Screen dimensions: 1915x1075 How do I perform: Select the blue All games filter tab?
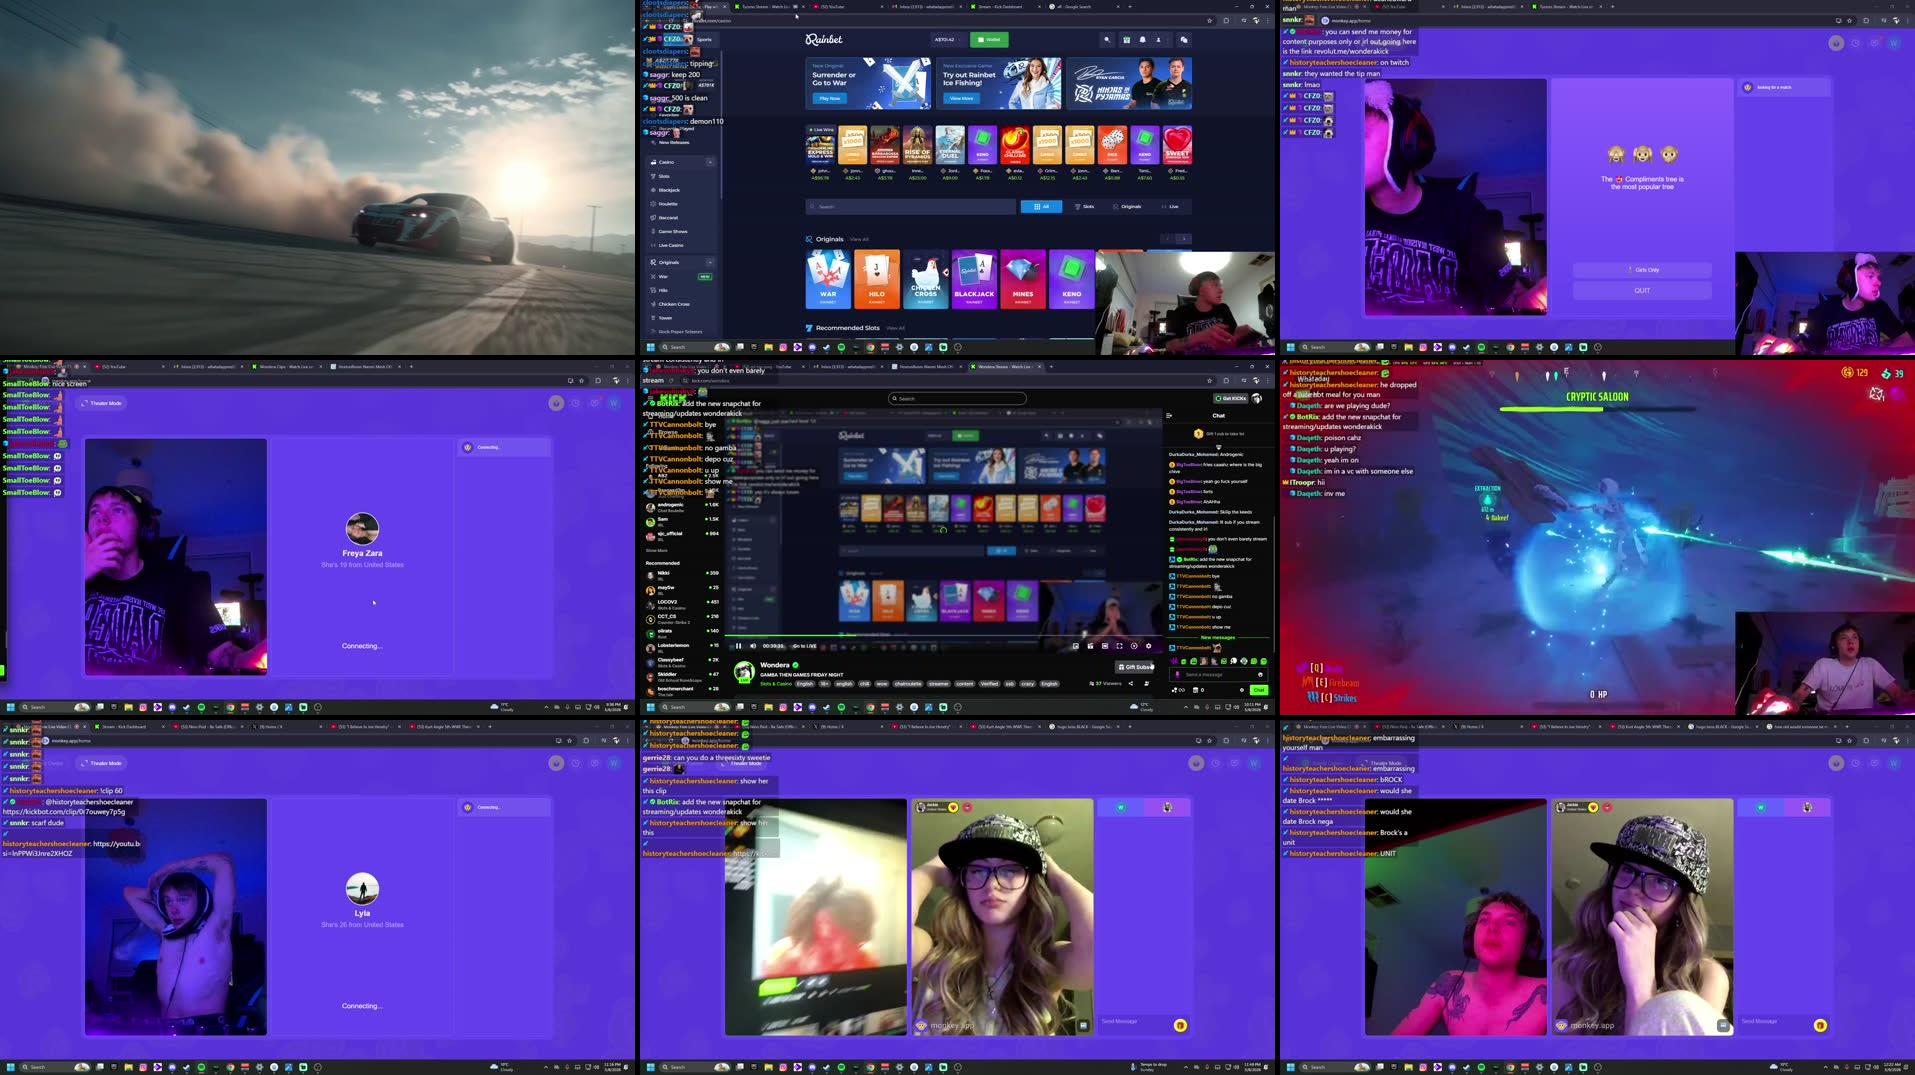pos(1041,206)
